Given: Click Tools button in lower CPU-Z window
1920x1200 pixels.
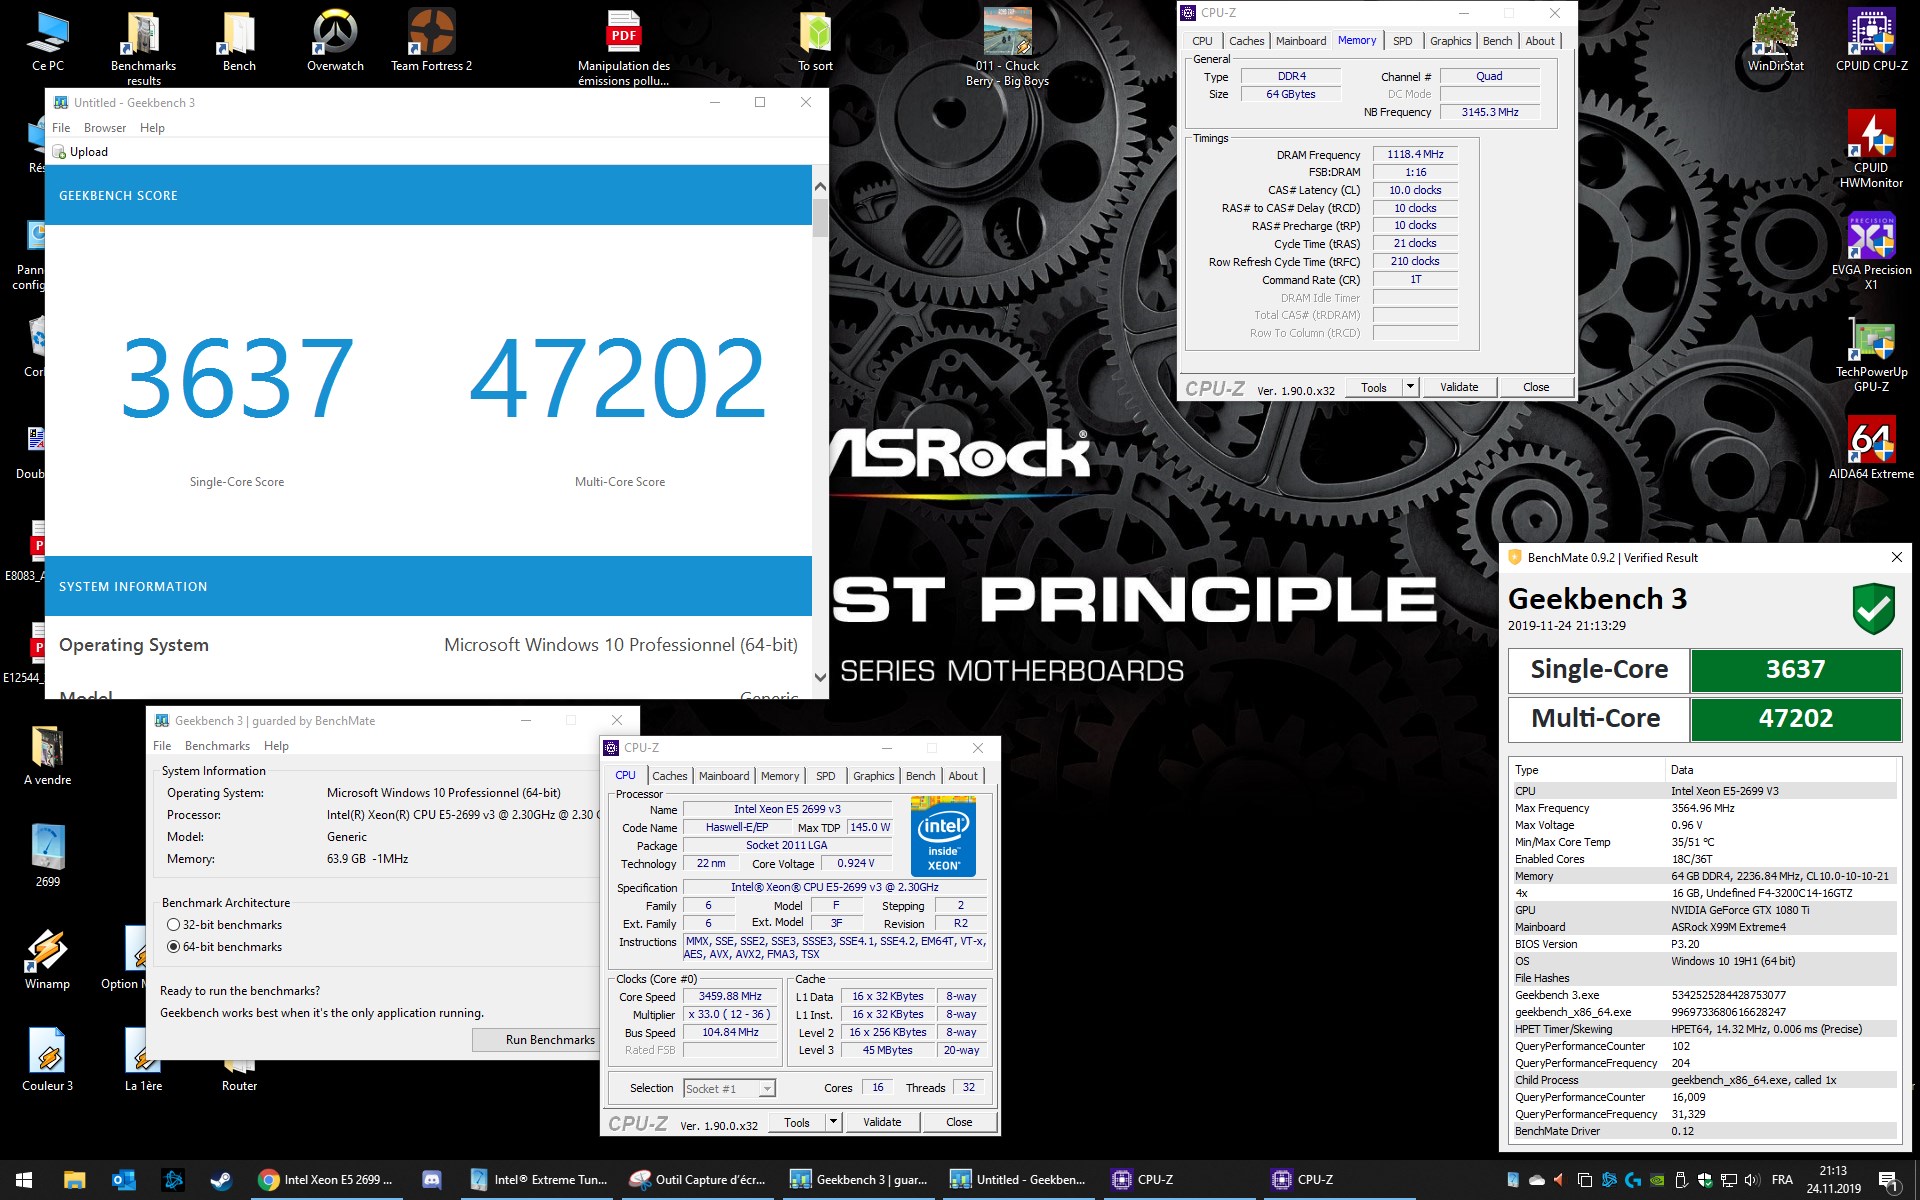Looking at the screenshot, I should point(797,1122).
